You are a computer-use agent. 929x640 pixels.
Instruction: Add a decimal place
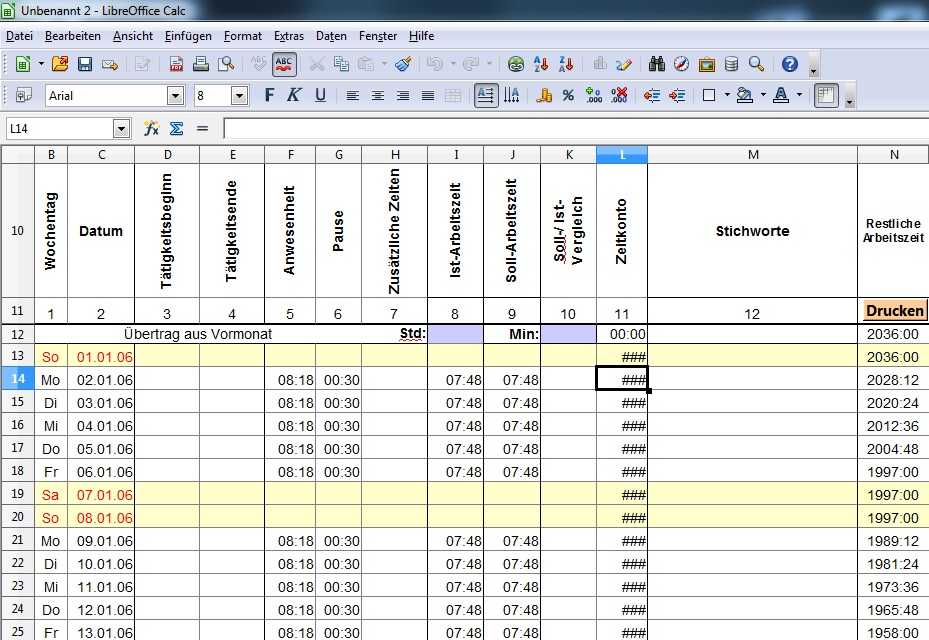[594, 95]
